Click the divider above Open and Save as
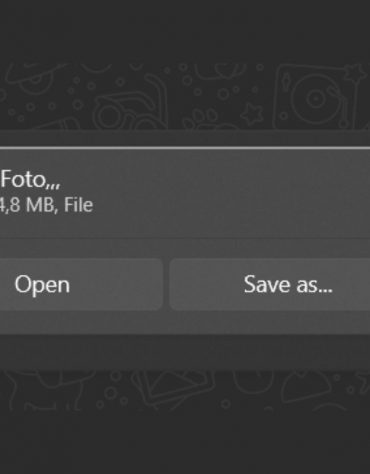 (x=185, y=238)
